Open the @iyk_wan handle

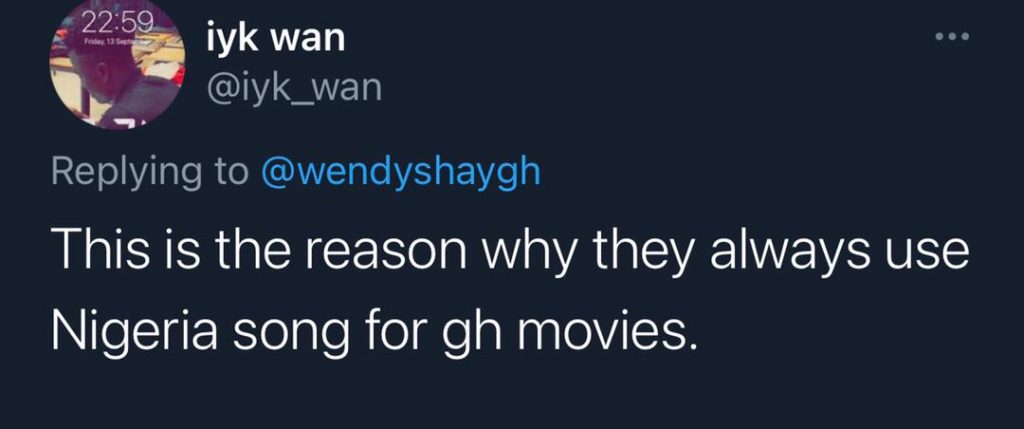coord(294,89)
